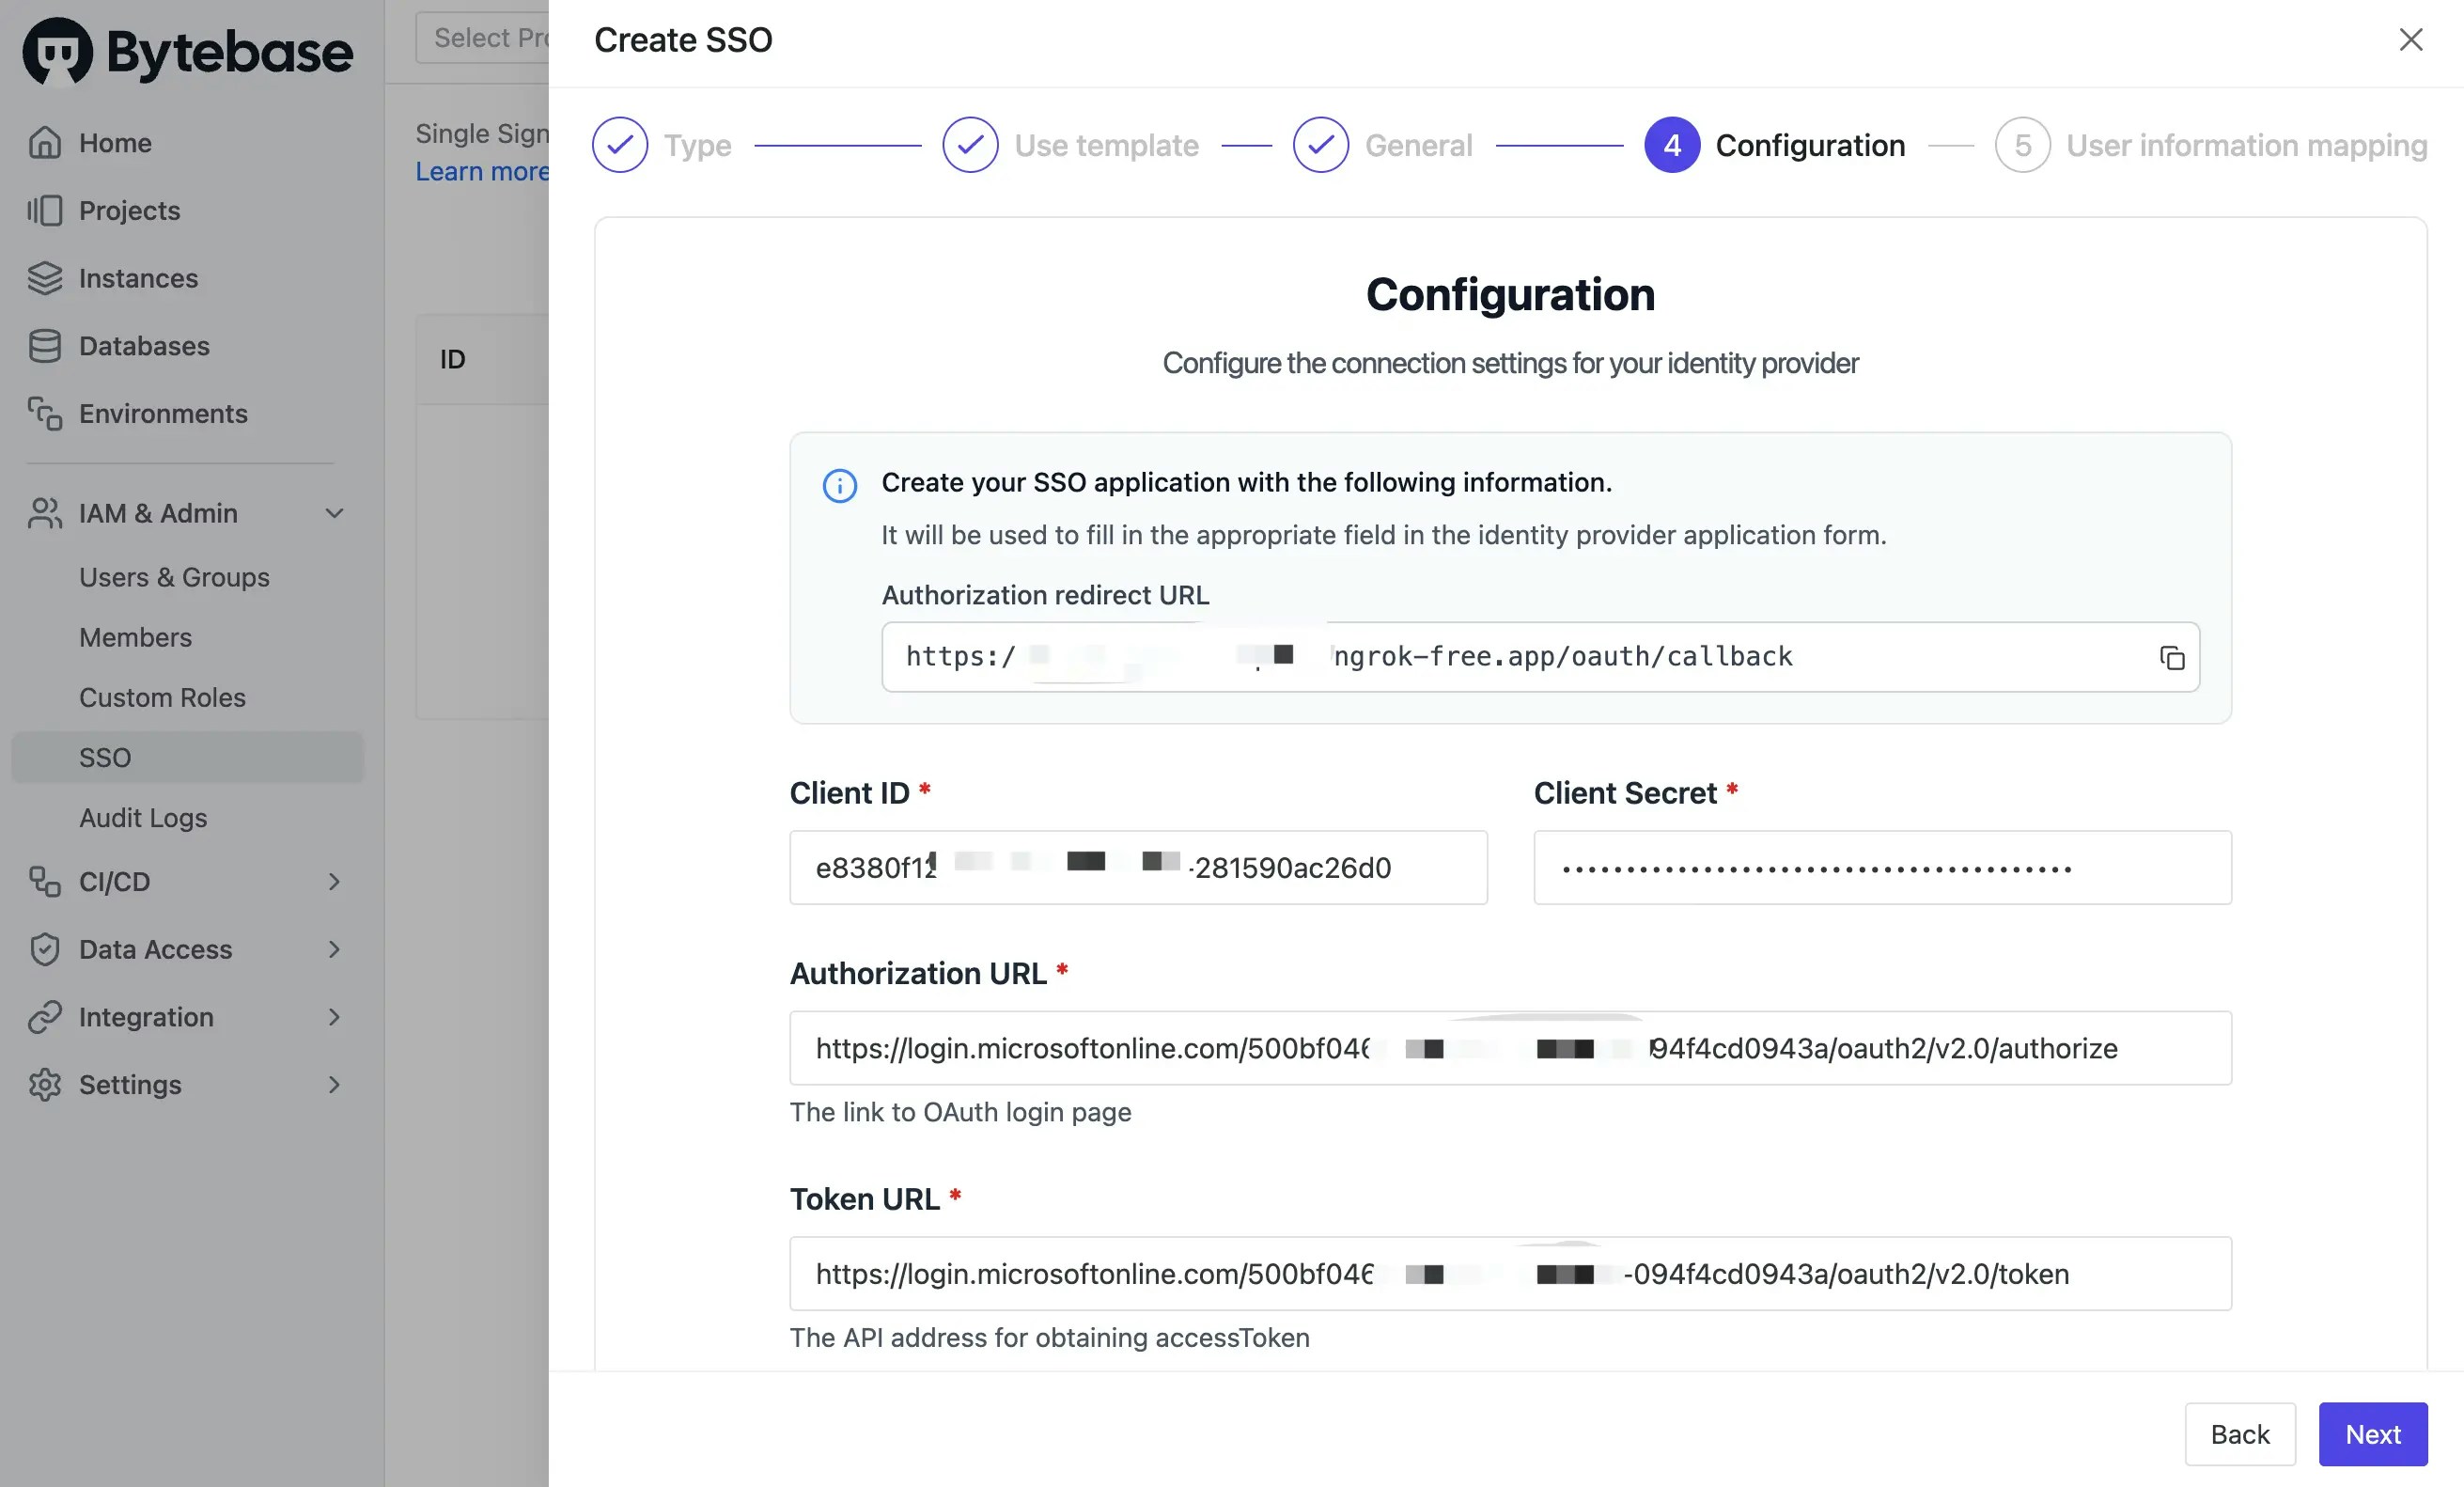Open Data Access from sidebar
Viewport: 2464px width, 1487px height.
click(x=155, y=949)
